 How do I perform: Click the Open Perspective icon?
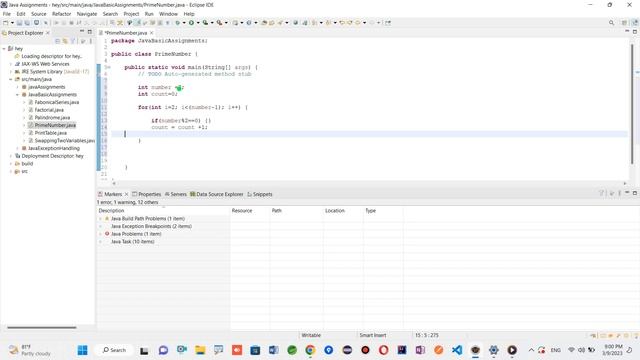pos(624,23)
